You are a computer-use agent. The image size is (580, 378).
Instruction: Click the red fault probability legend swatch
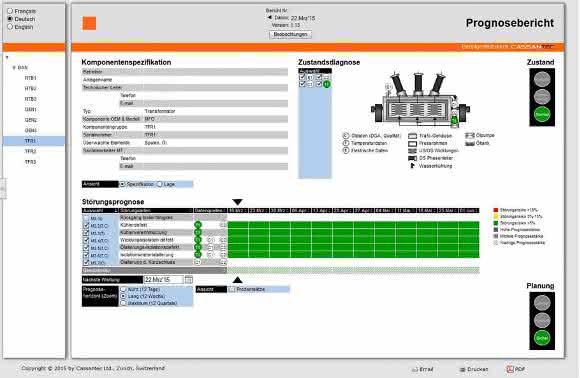[x=496, y=210]
